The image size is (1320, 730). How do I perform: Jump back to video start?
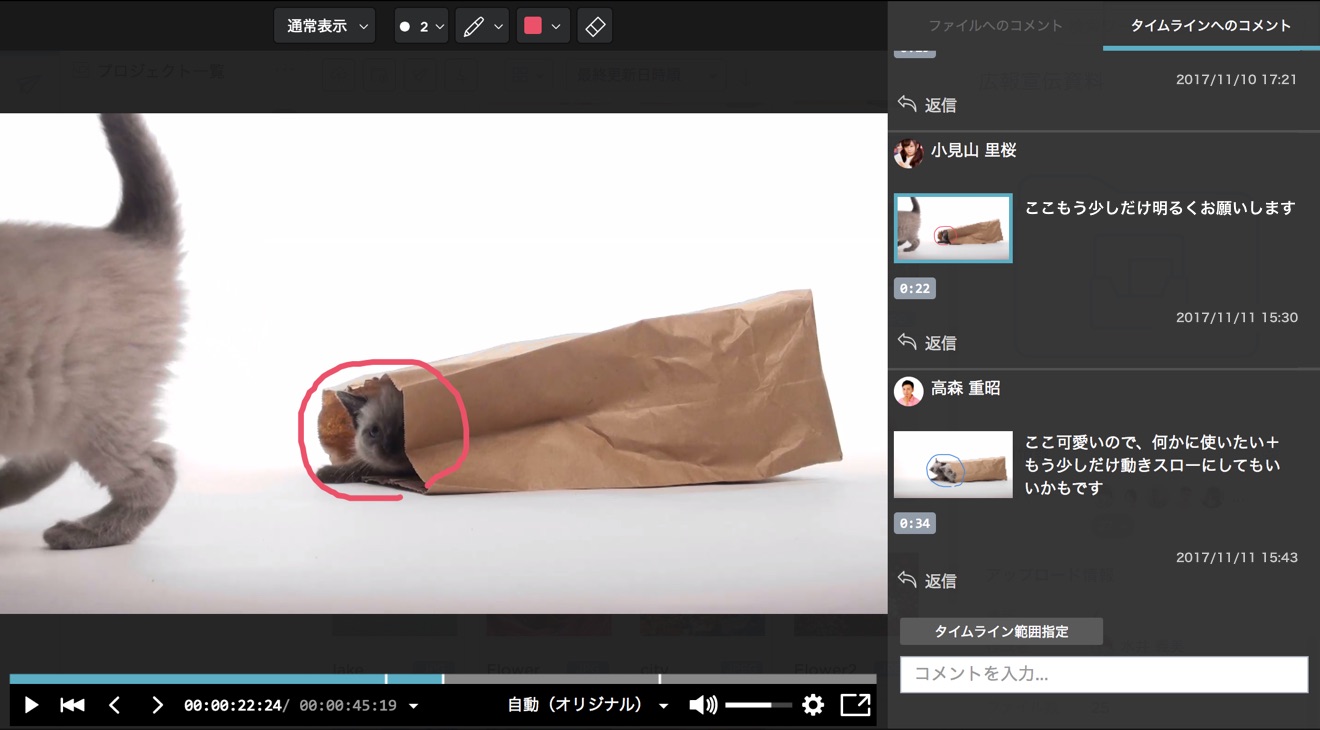(x=72, y=705)
